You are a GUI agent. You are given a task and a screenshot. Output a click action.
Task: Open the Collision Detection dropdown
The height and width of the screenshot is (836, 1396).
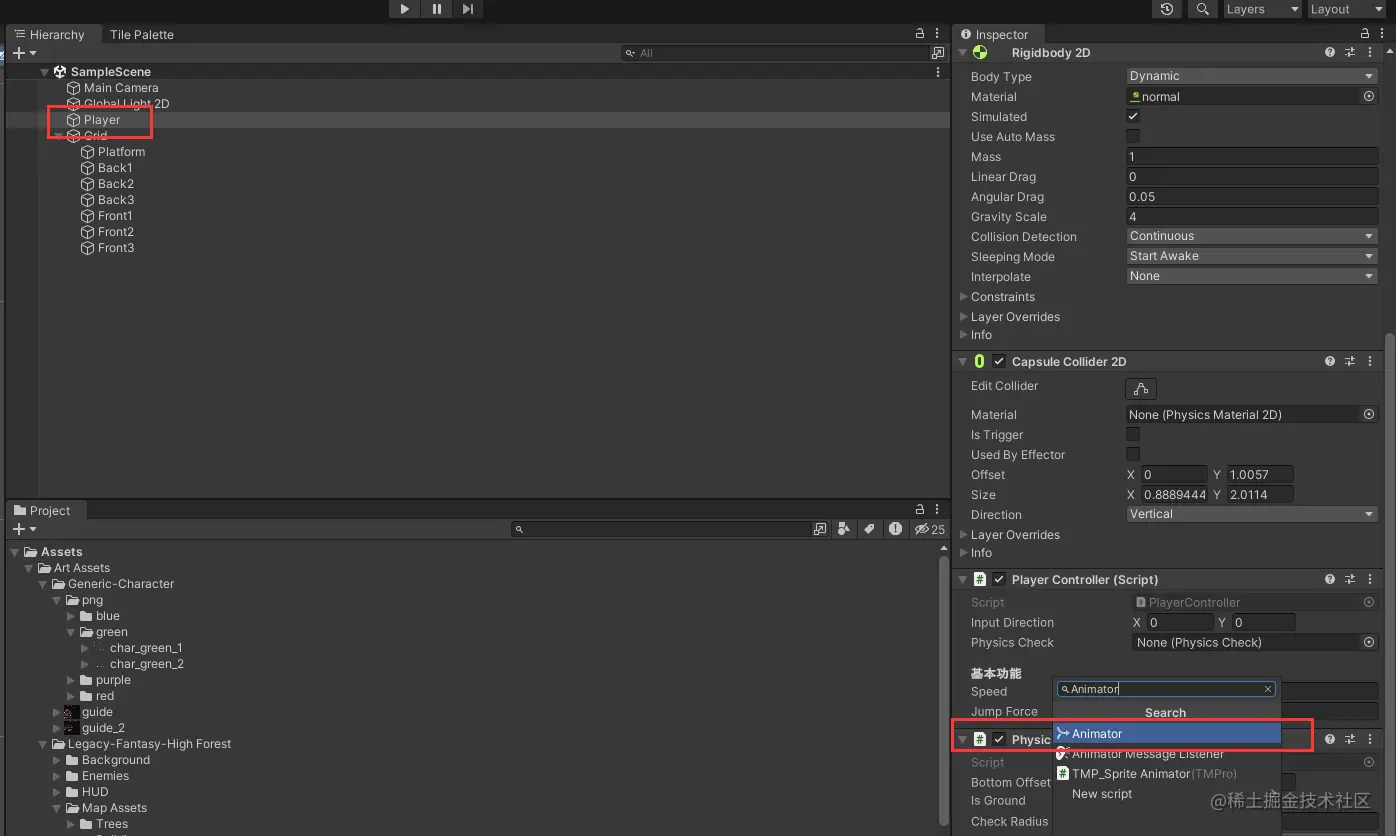click(1252, 236)
